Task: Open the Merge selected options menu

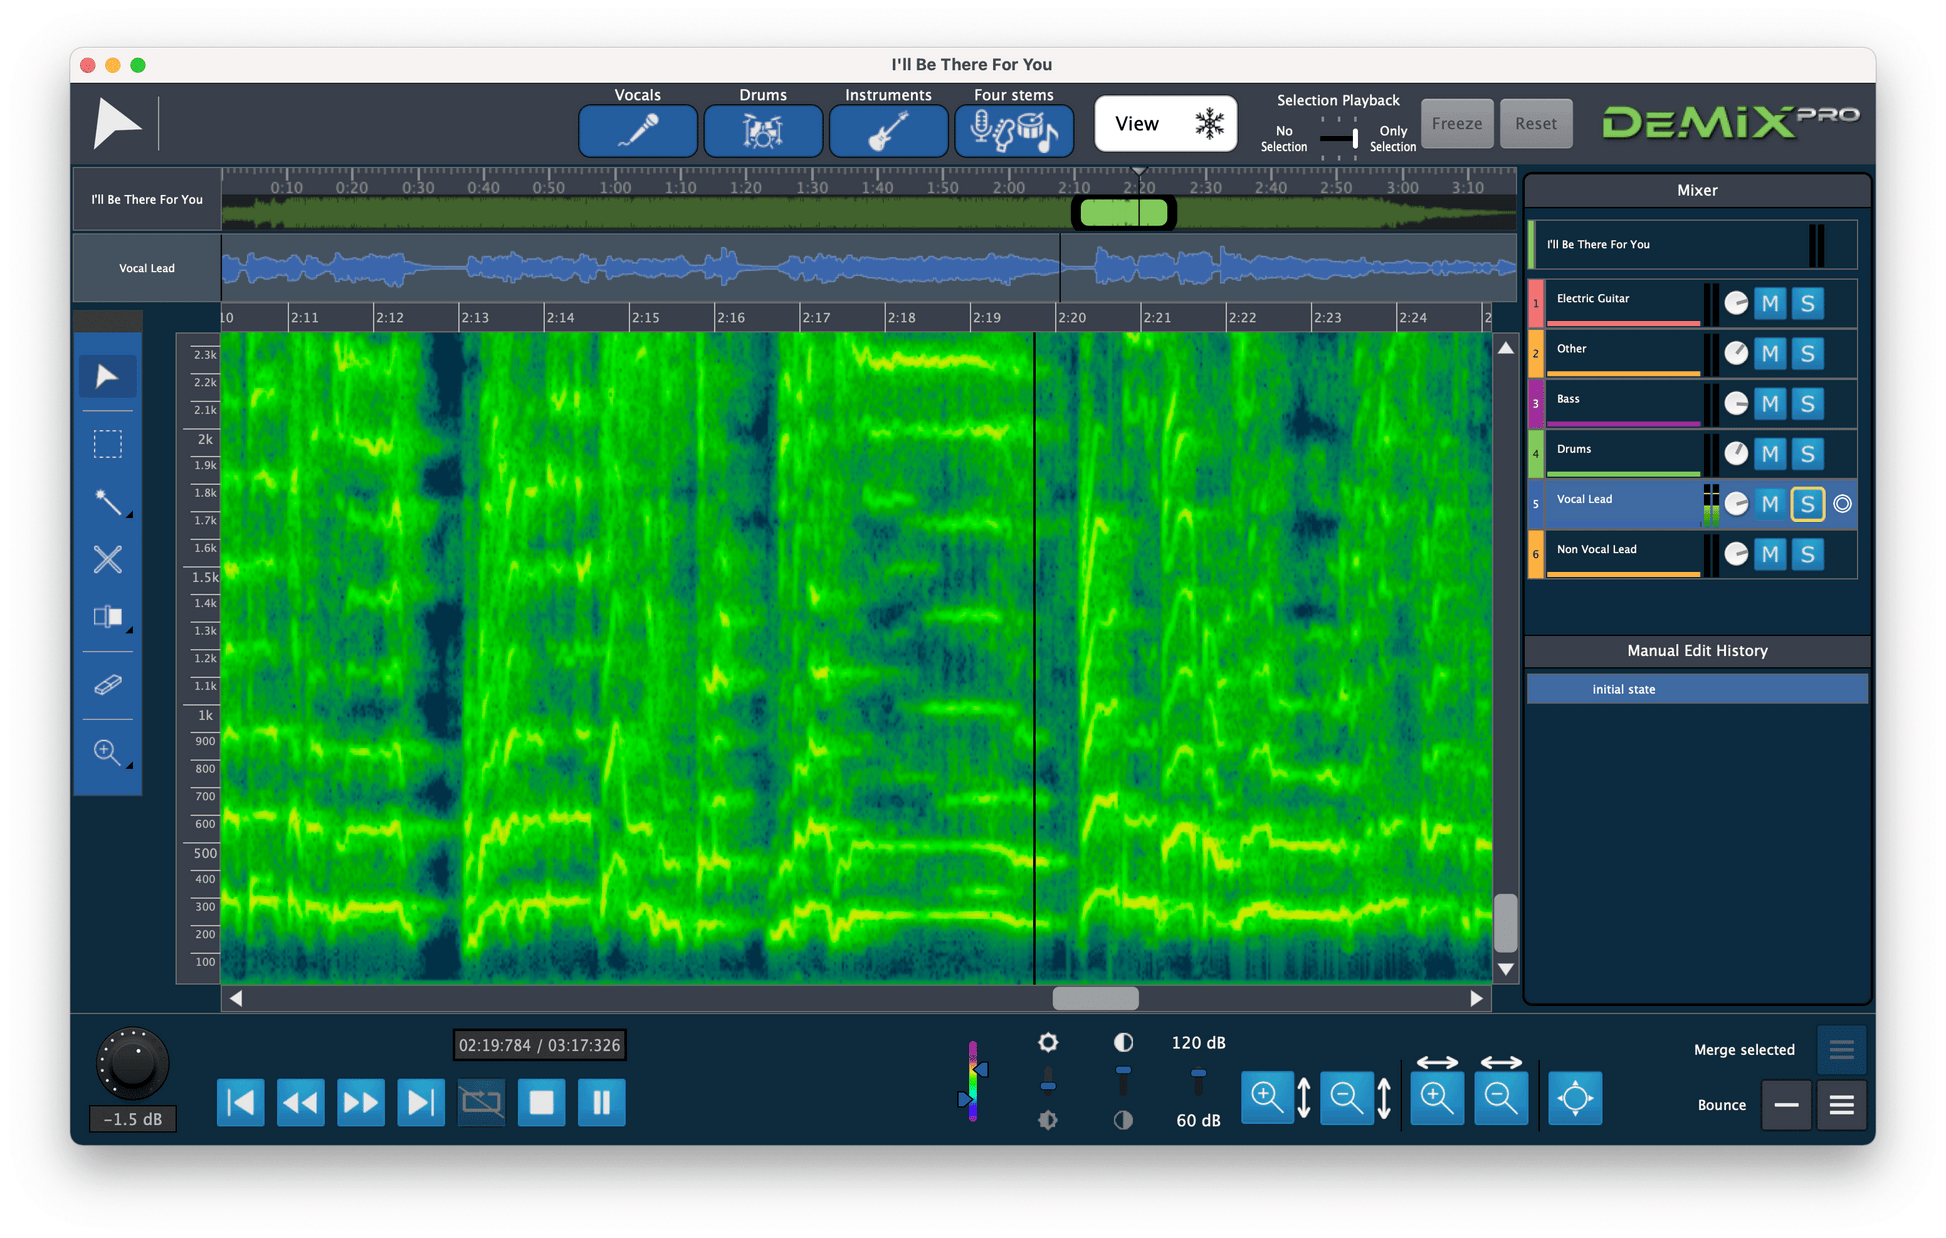Action: click(x=1841, y=1050)
